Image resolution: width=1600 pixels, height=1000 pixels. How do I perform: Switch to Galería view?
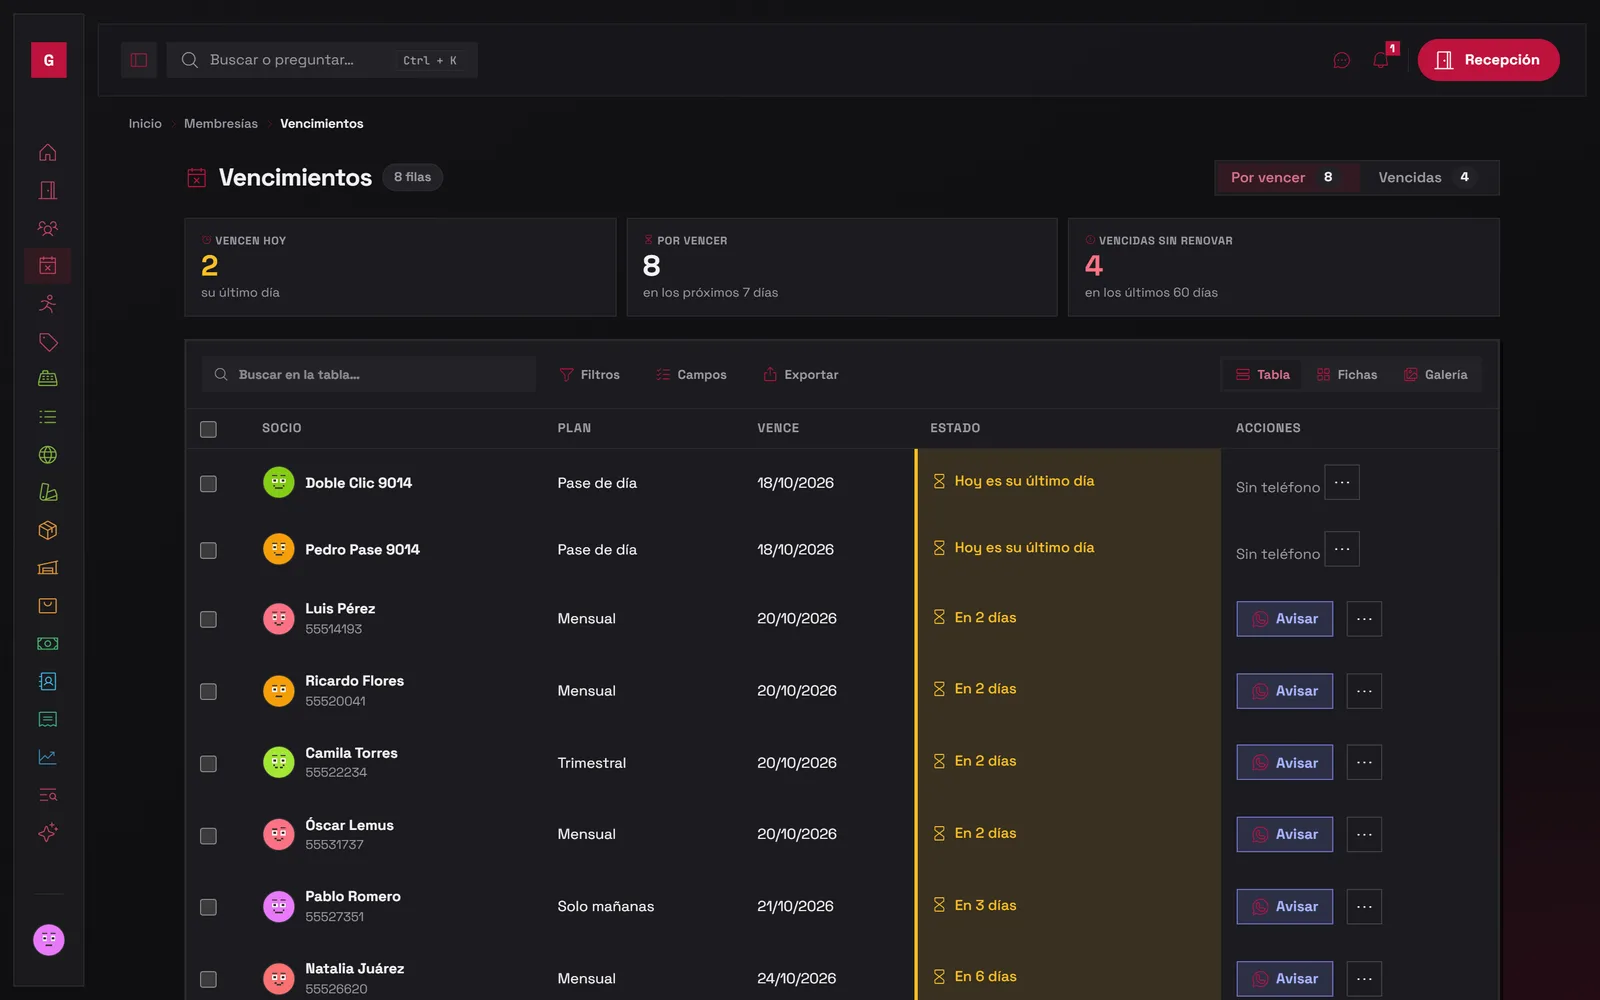[x=1435, y=375]
